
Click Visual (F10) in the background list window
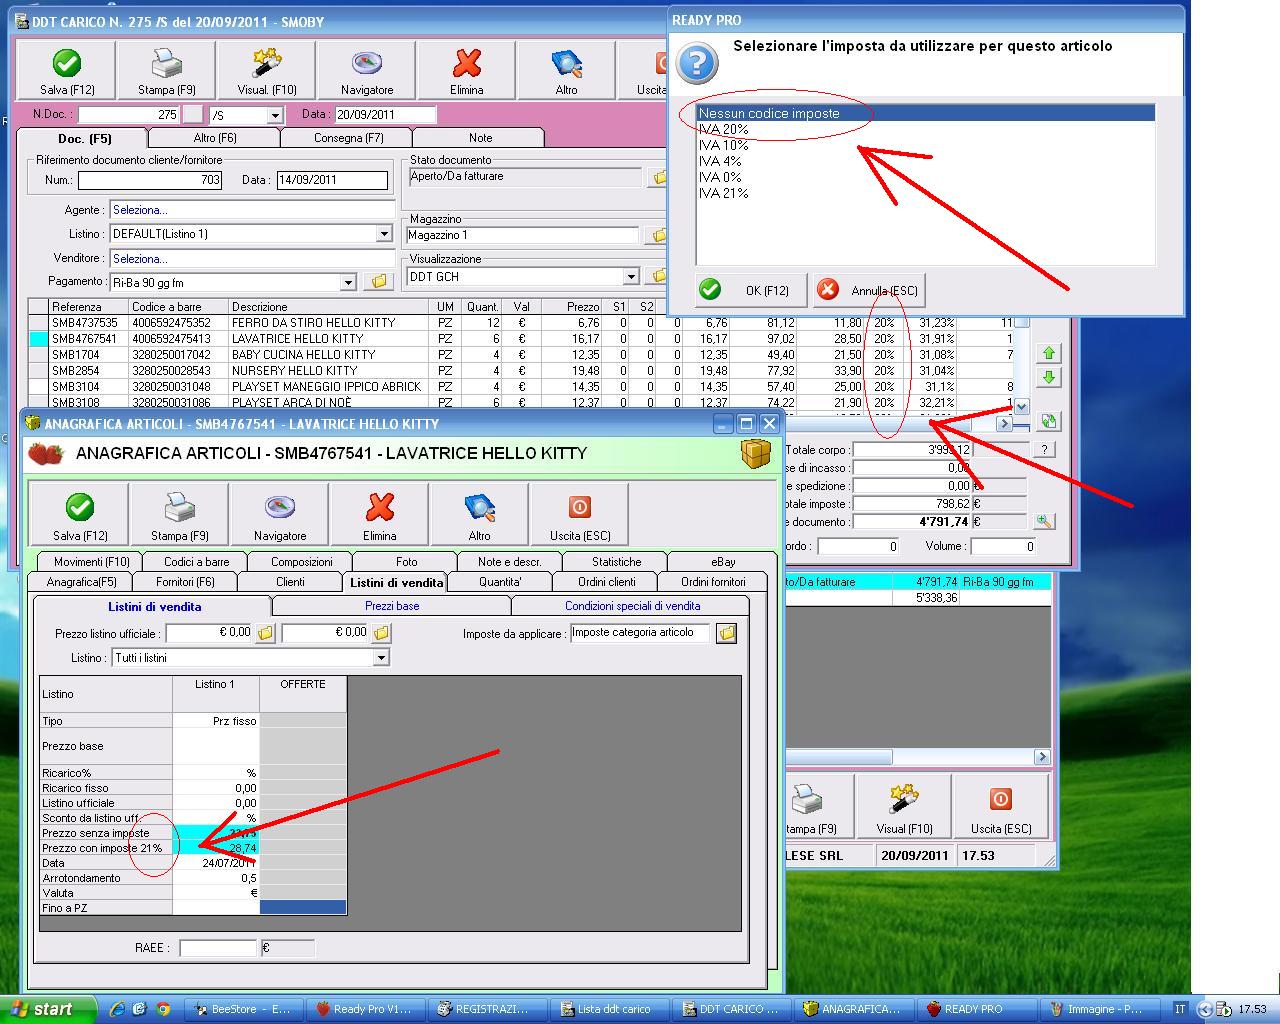905,806
